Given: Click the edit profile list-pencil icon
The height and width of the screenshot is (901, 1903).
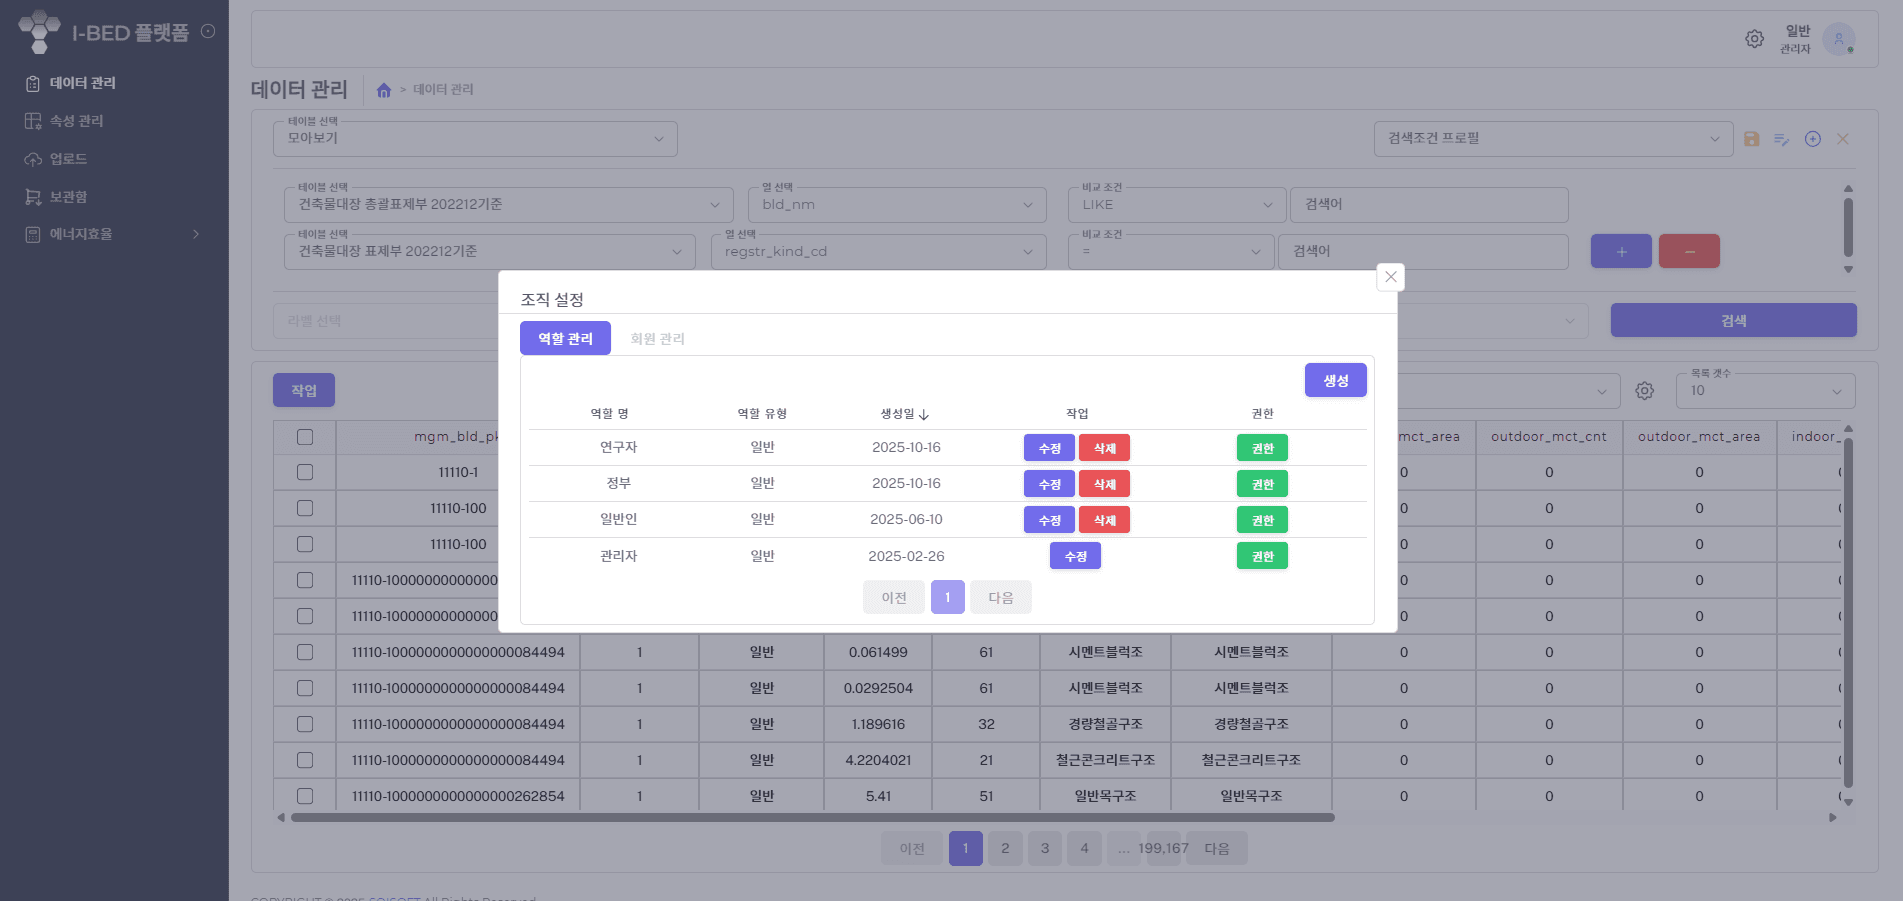Looking at the screenshot, I should point(1781,139).
